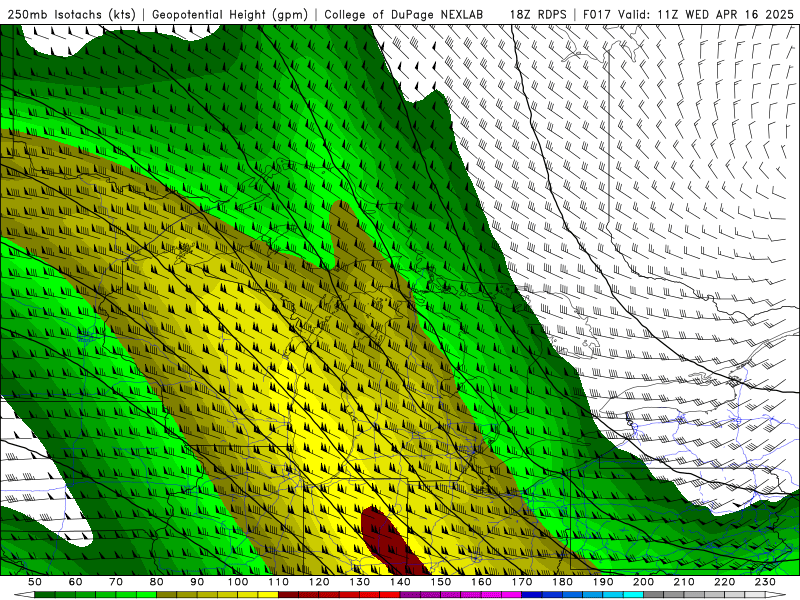Click the "18Z RDPS" model run text

coord(538,14)
